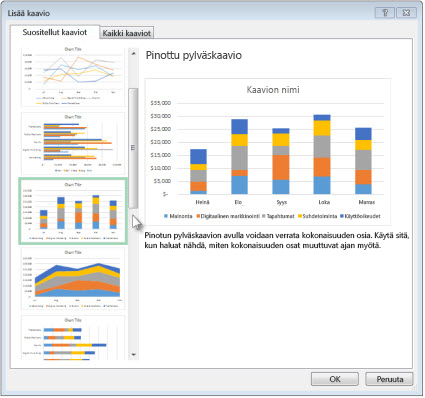Click the Heinä stacked column in preview
The image size is (425, 398).
(x=198, y=172)
